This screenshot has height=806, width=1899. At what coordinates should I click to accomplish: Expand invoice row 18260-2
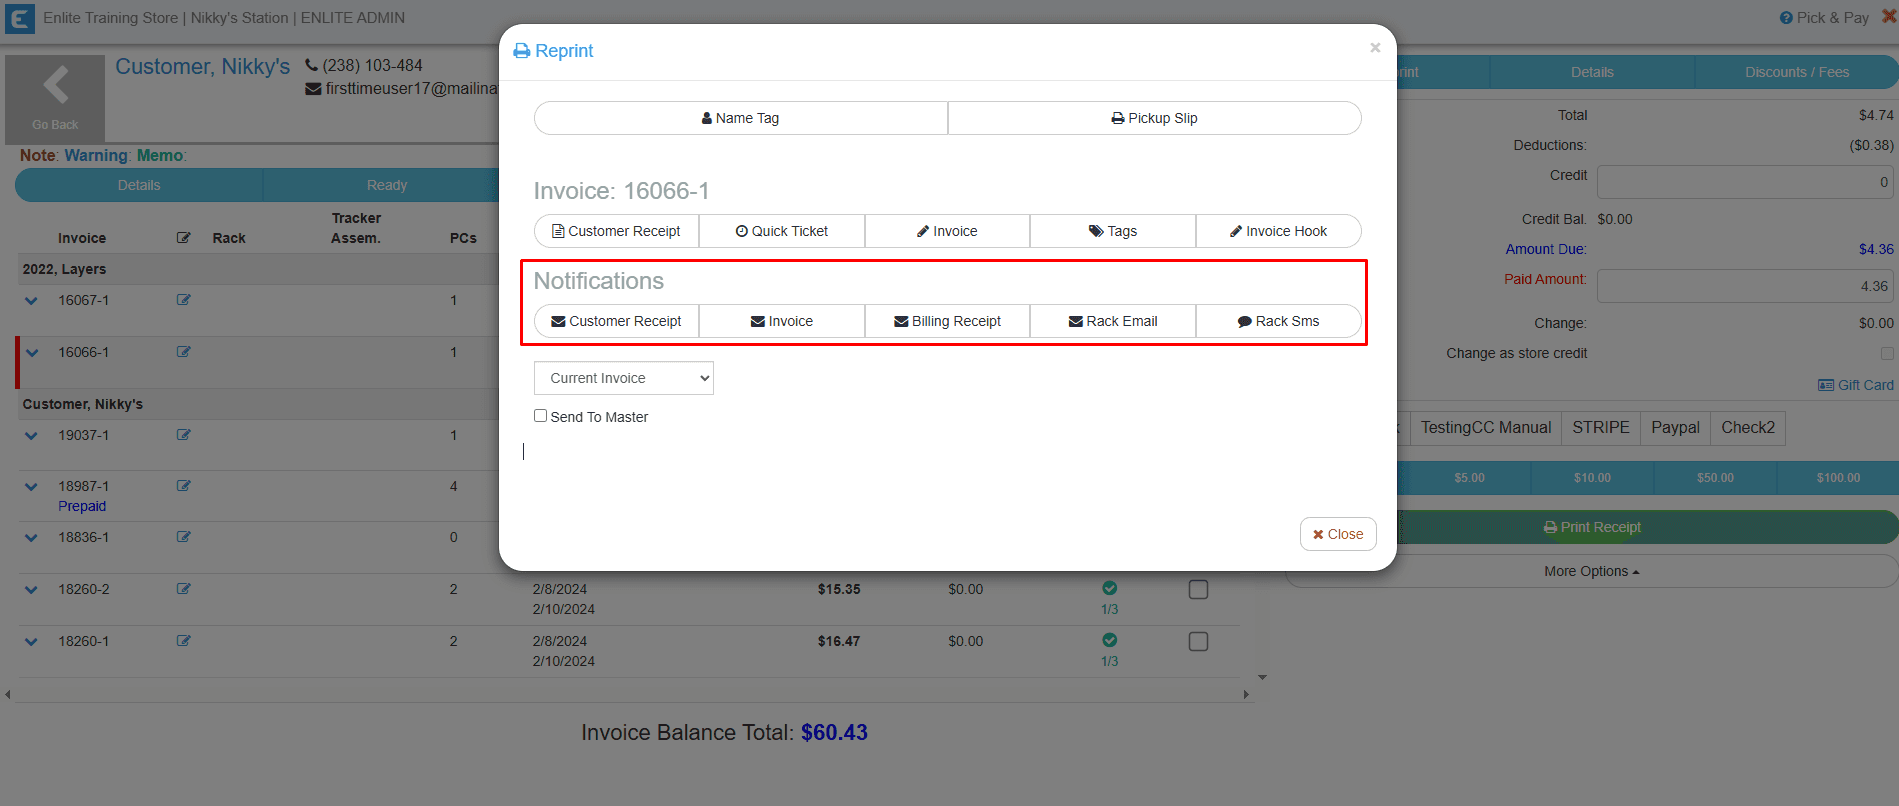(x=31, y=590)
